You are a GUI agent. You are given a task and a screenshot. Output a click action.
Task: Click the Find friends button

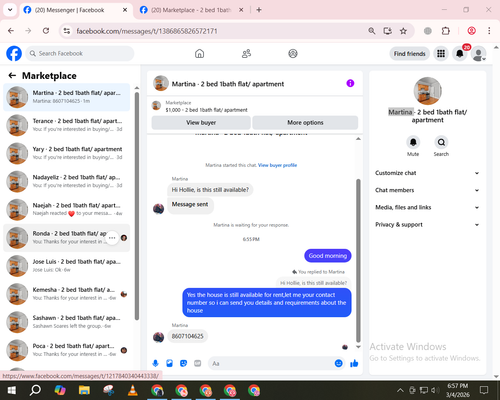coord(410,54)
